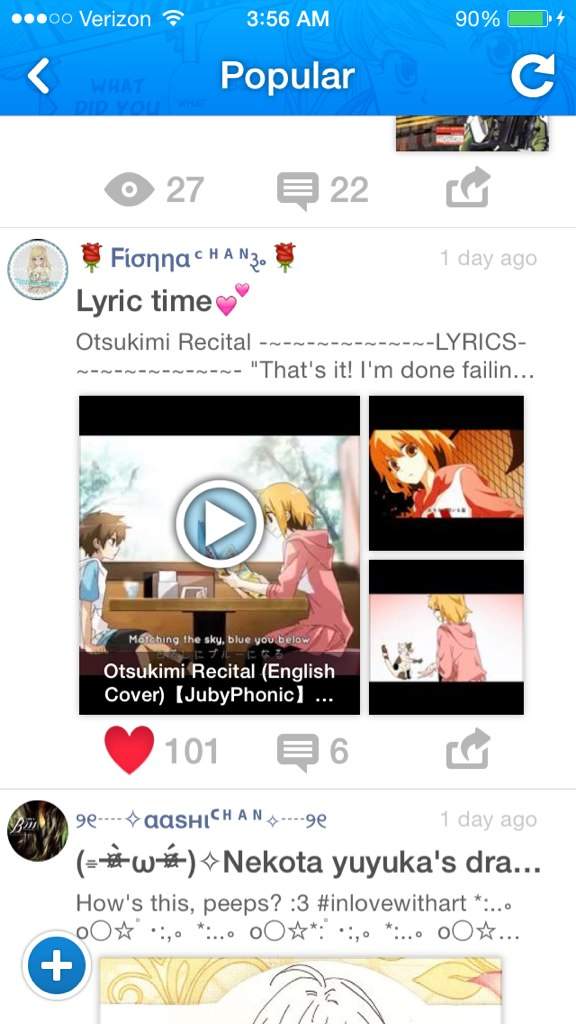
Task: Open the drawing image below Aashi's post
Action: (x=300, y=990)
